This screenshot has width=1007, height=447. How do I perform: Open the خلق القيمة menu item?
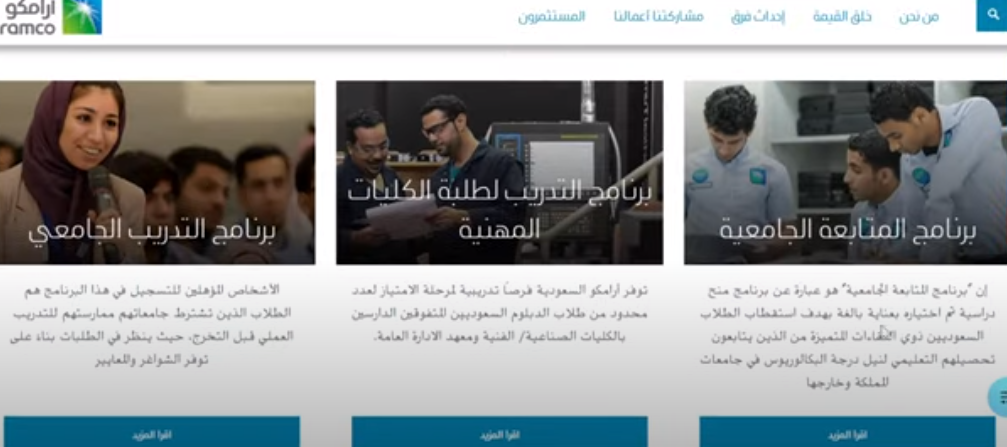tap(842, 17)
